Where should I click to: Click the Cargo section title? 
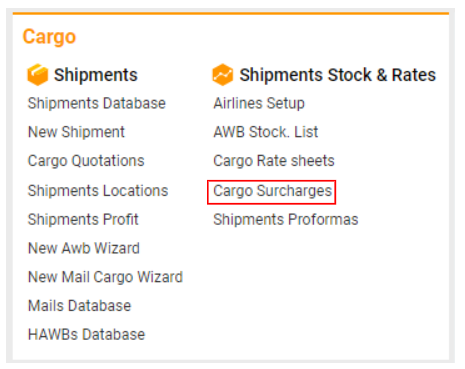[x=49, y=37]
